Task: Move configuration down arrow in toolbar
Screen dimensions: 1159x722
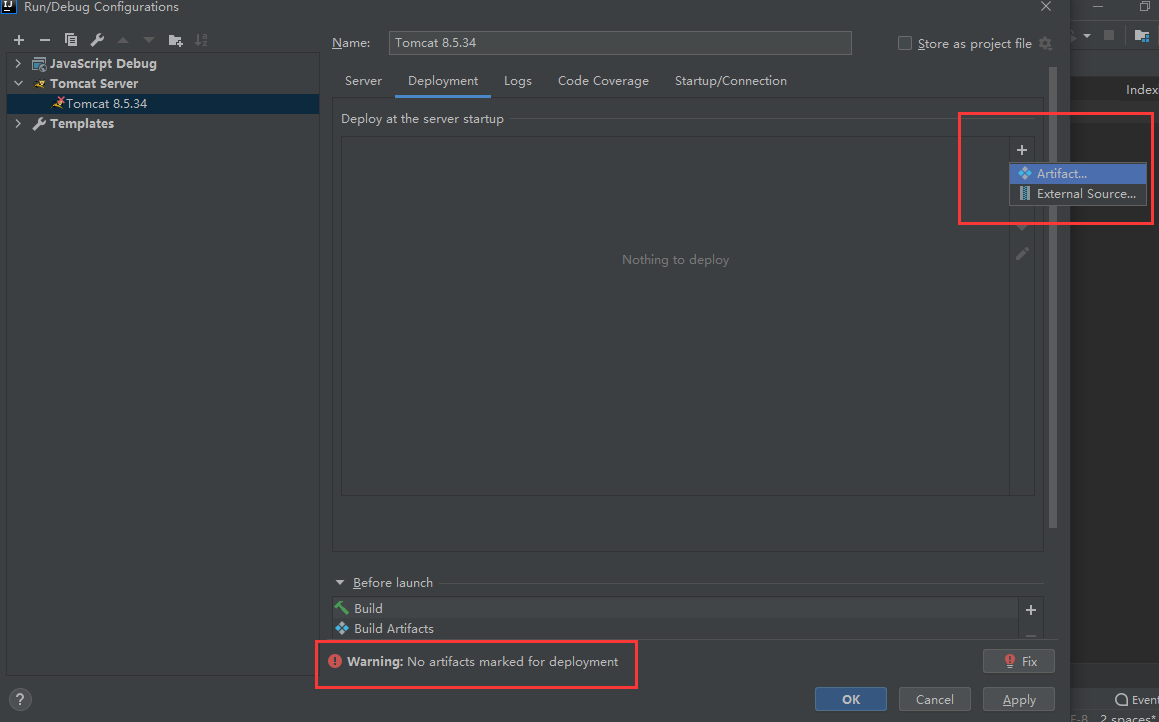Action: tap(149, 40)
